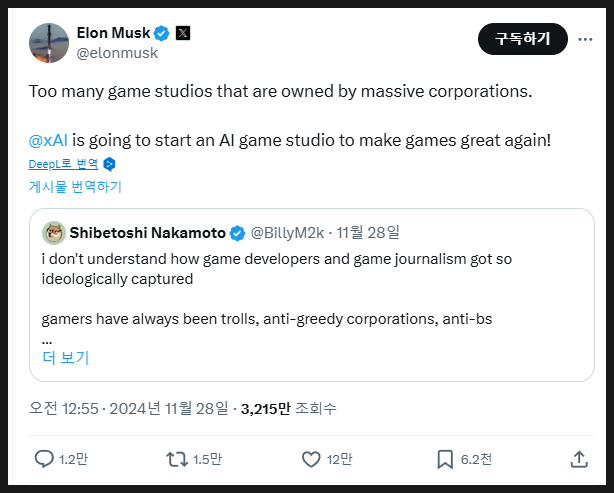Click the X affiliation badge icon
614x493 pixels.
[183, 32]
